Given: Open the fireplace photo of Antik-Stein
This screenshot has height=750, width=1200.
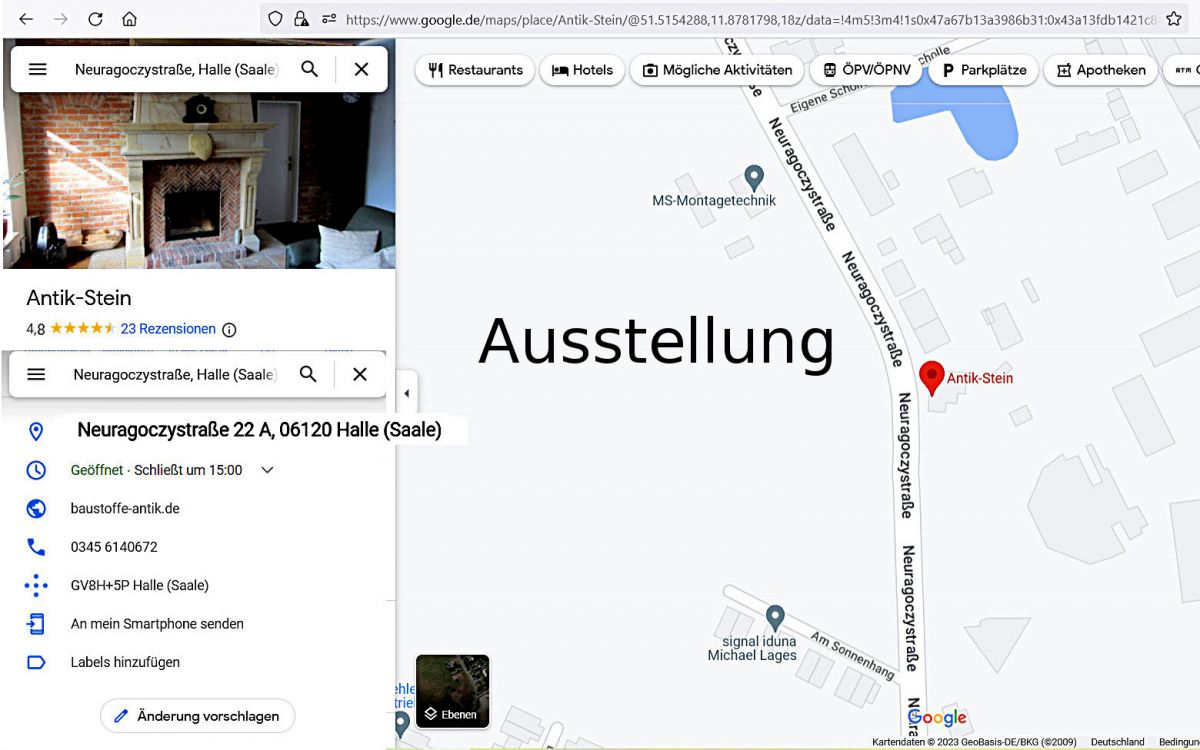Looking at the screenshot, I should 199,180.
